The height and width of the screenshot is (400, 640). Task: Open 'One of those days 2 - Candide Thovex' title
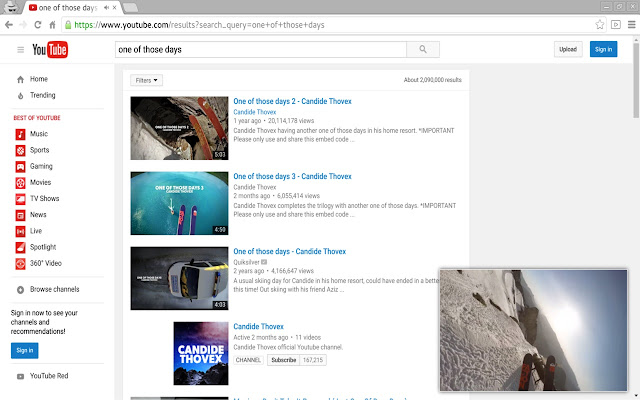[x=292, y=101]
